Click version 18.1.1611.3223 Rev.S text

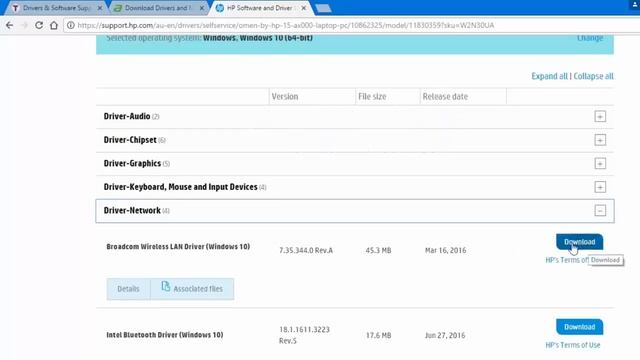click(304, 335)
